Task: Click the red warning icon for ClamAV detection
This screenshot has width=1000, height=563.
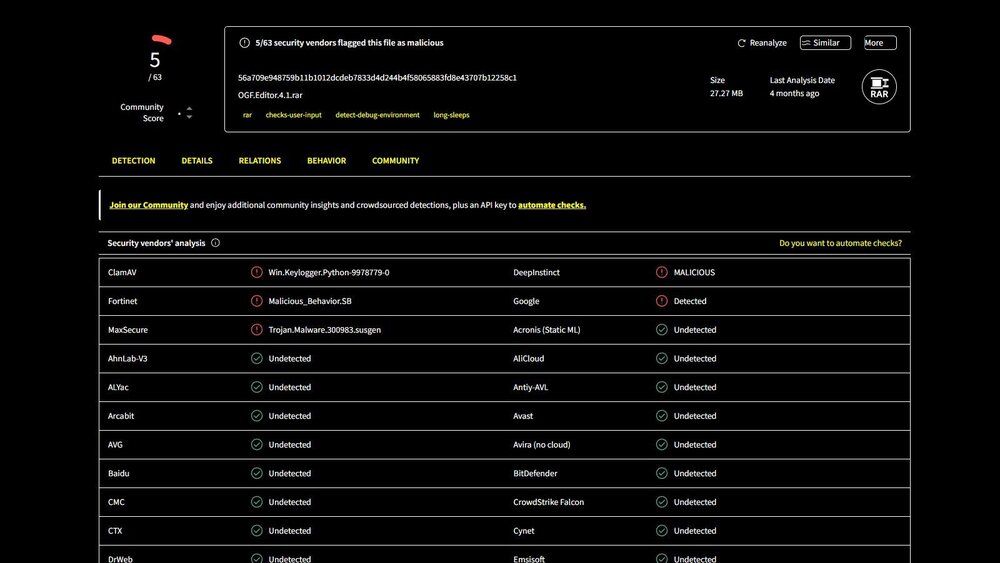Action: (x=257, y=272)
